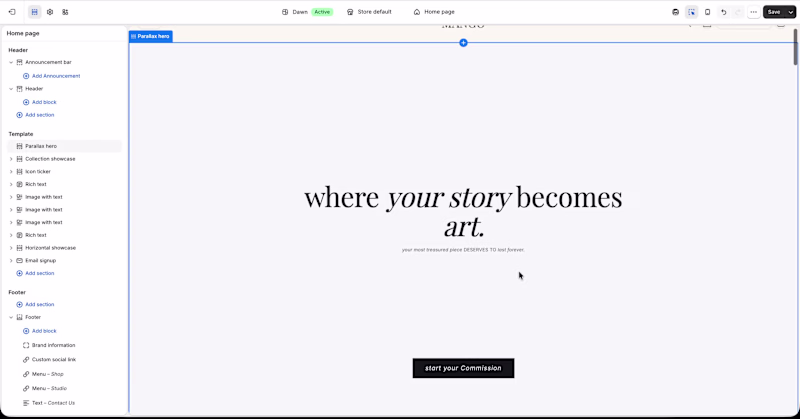Expand the Collection showcase chevron
This screenshot has width=800, height=419.
pyautogui.click(x=11, y=159)
